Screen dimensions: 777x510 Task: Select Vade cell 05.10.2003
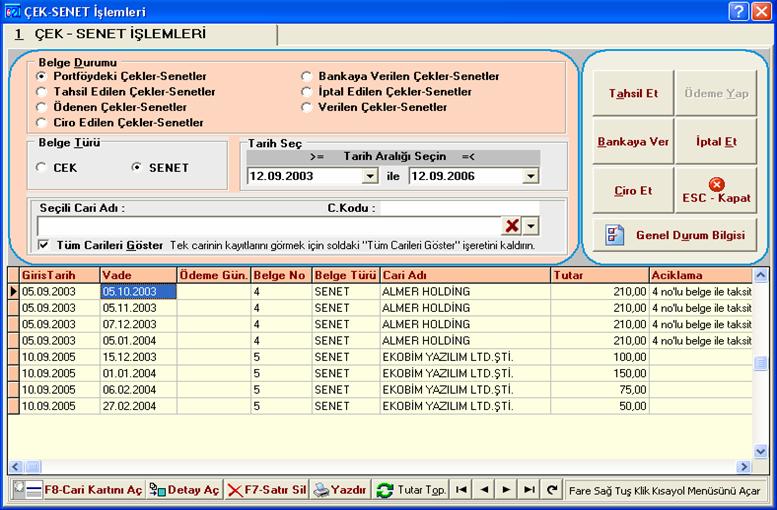(138, 291)
